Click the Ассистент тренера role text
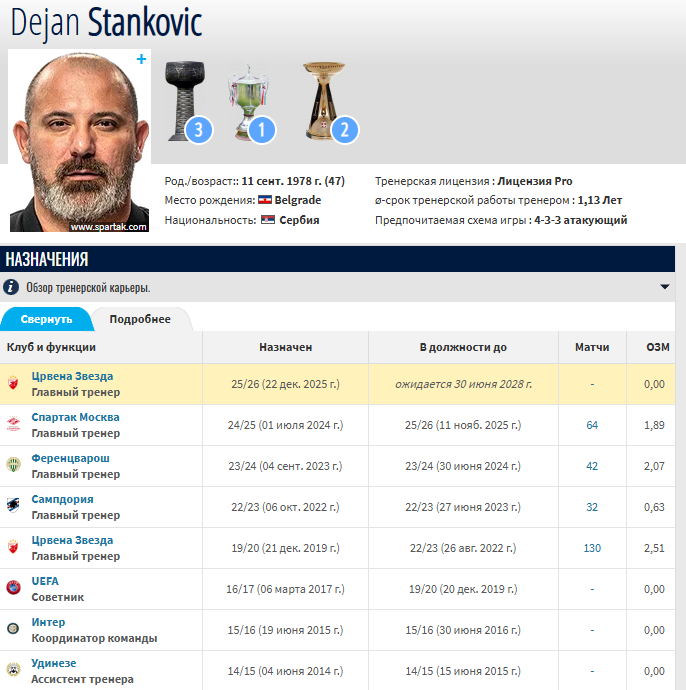This screenshot has height=690, width=686. [x=82, y=679]
